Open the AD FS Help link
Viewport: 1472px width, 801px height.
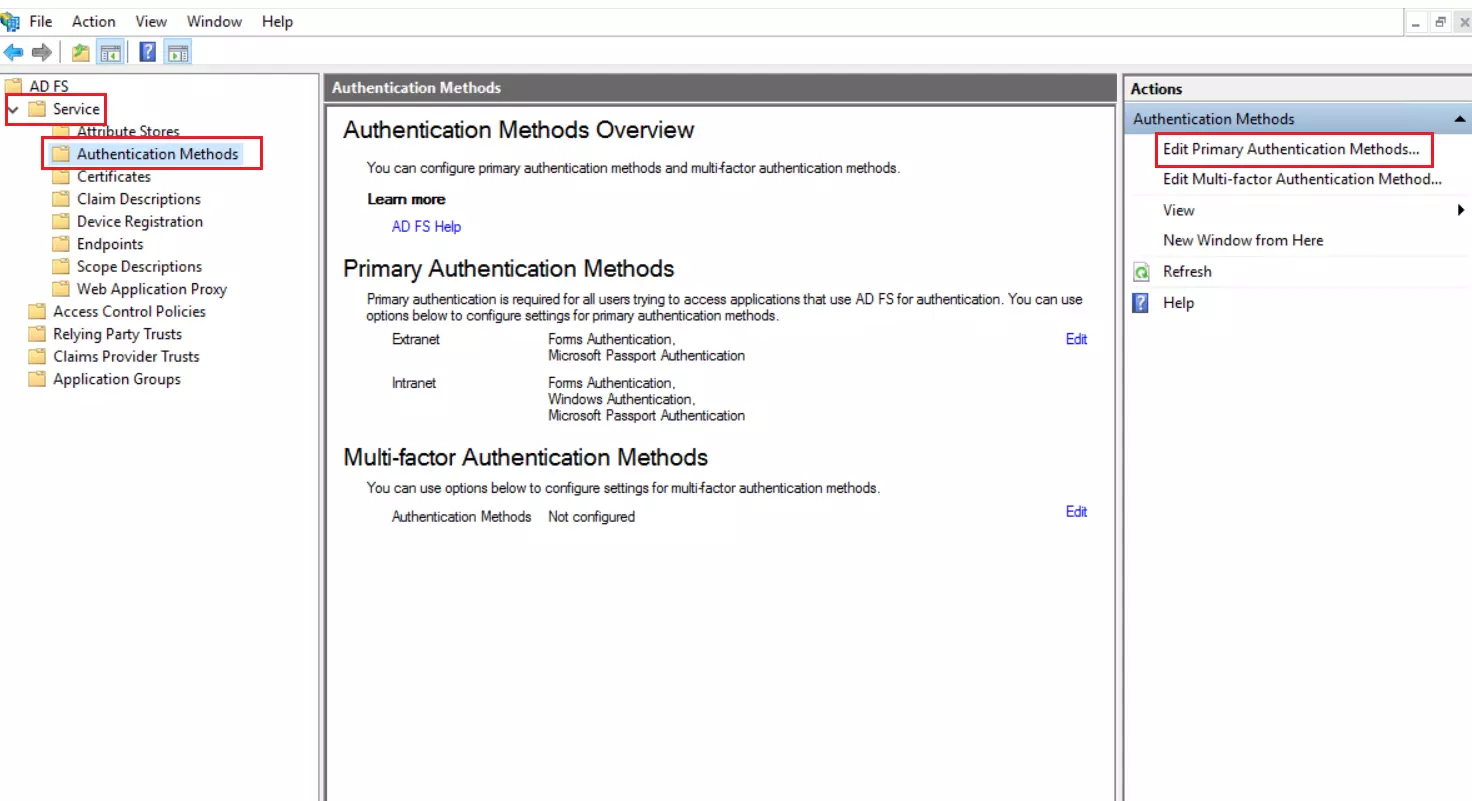pos(426,227)
